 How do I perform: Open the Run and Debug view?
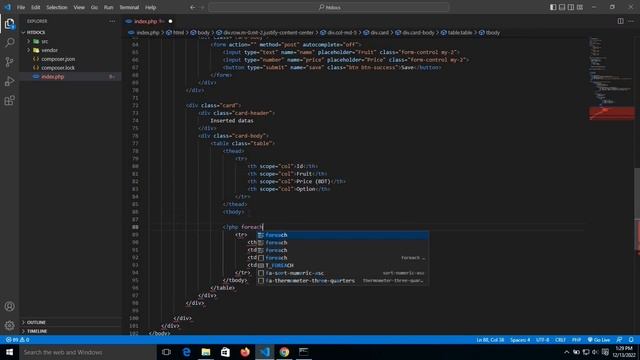click(9, 81)
